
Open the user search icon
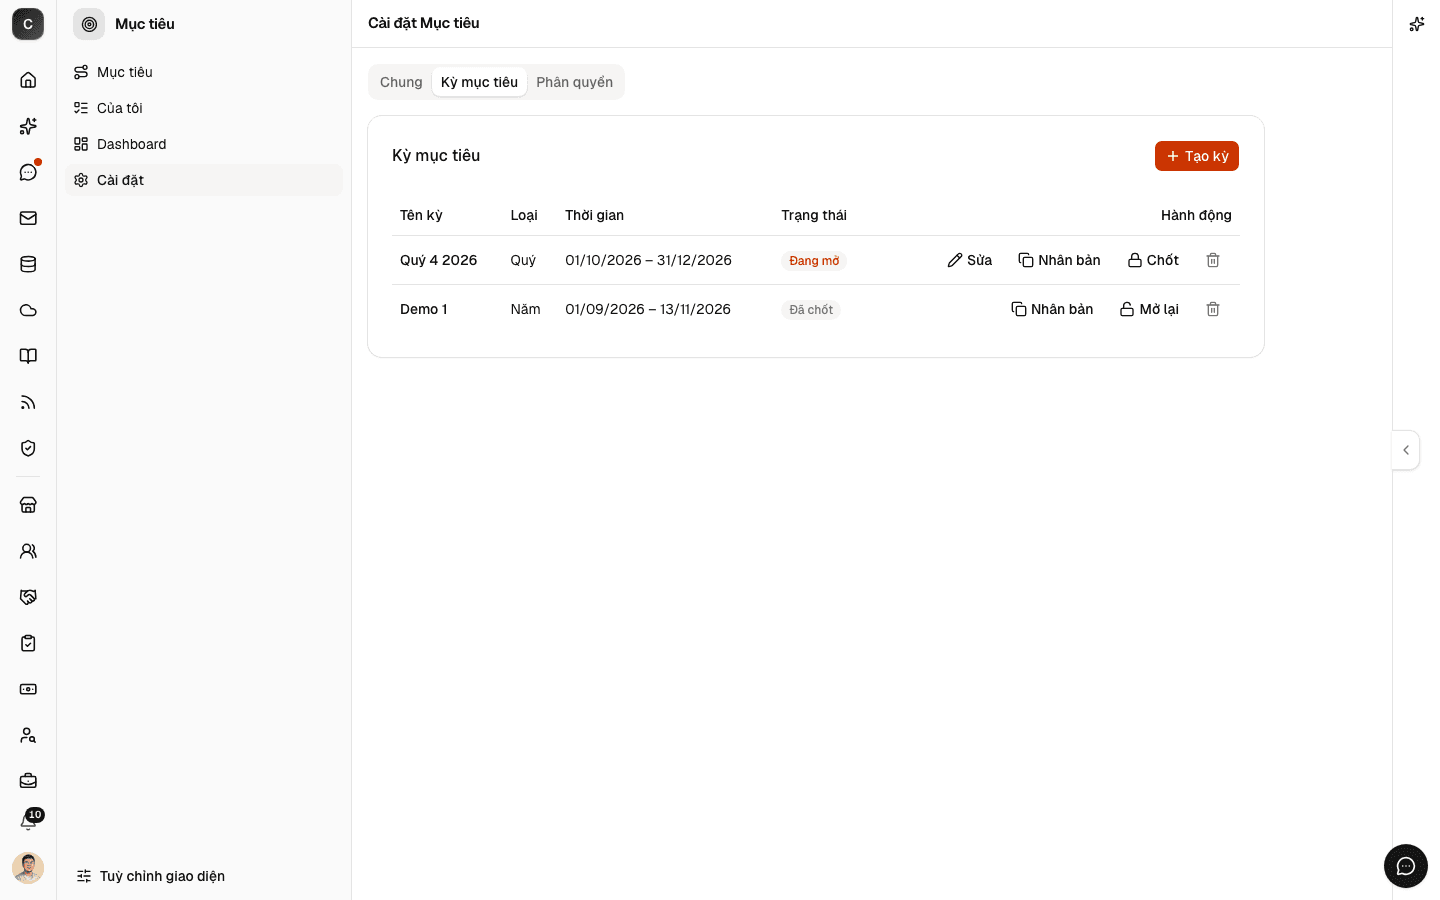click(x=28, y=735)
